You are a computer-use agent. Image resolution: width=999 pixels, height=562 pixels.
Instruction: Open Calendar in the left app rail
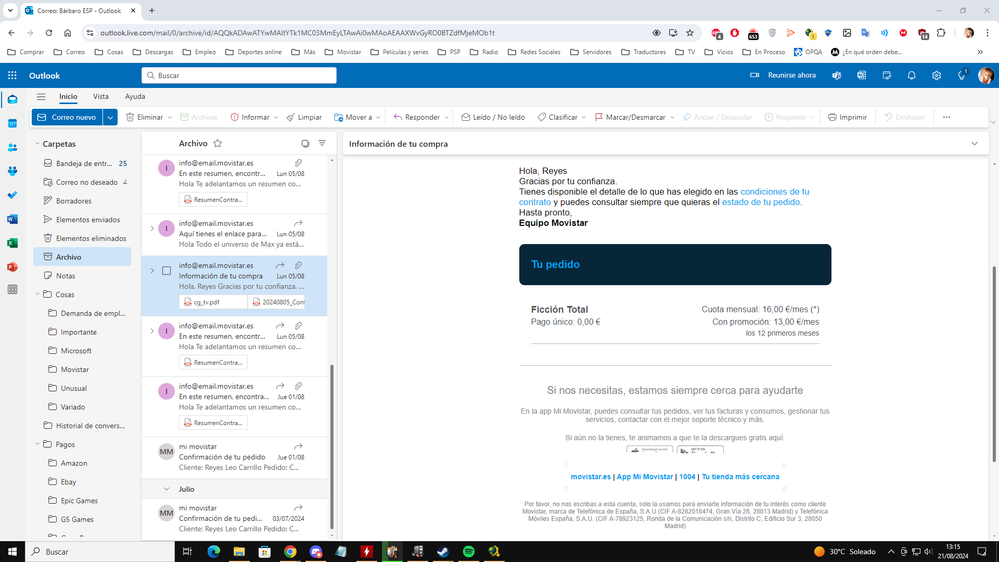tap(12, 124)
